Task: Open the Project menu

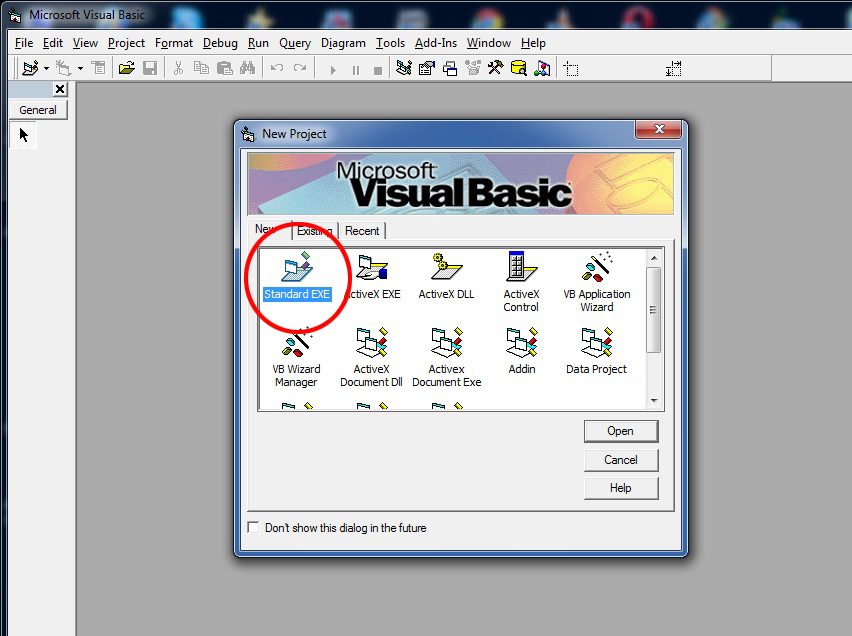Action: click(126, 43)
